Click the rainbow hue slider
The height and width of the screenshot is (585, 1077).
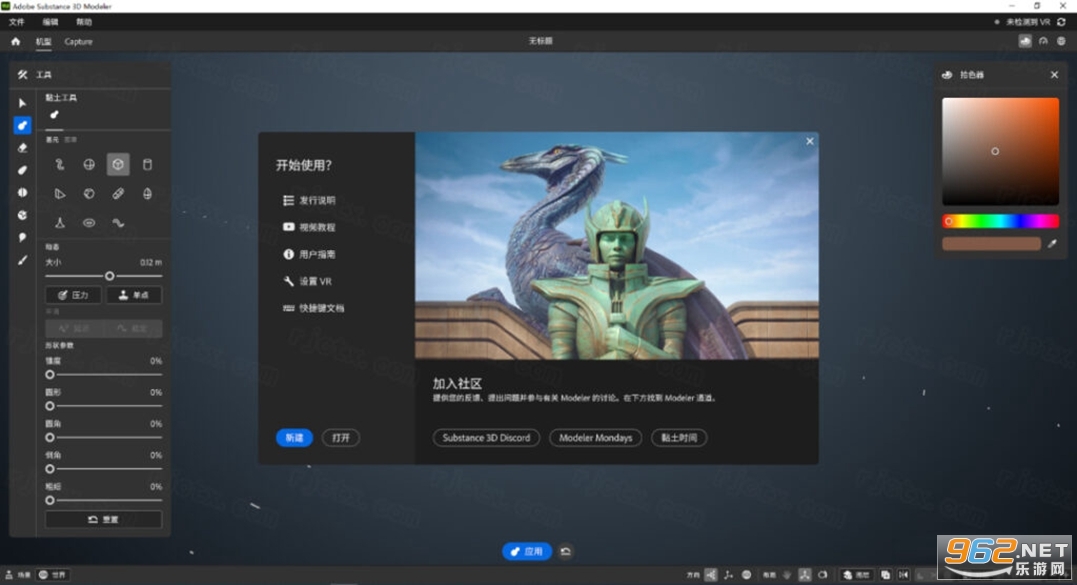click(x=1000, y=221)
